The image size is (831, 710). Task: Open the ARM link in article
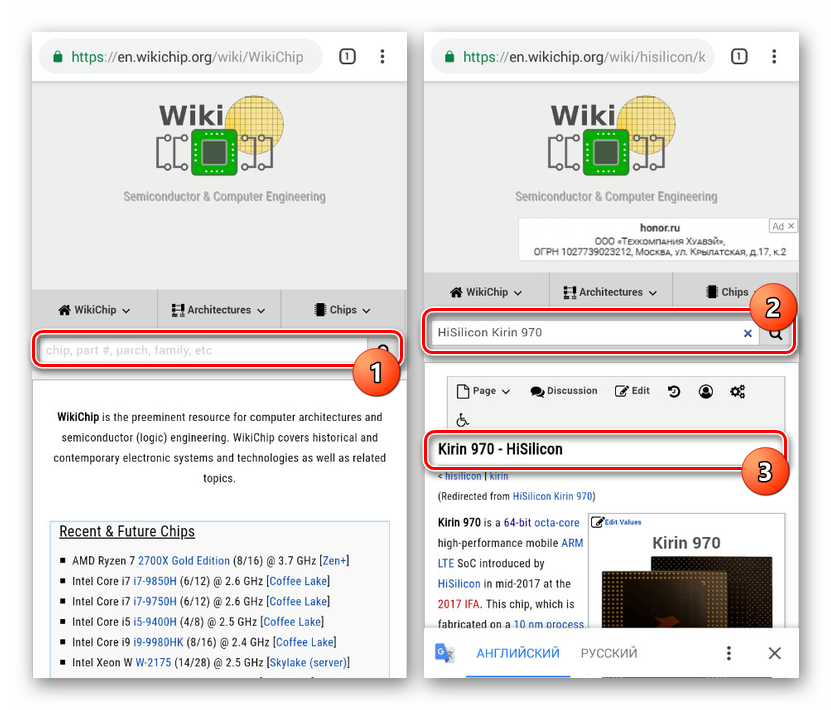(572, 543)
